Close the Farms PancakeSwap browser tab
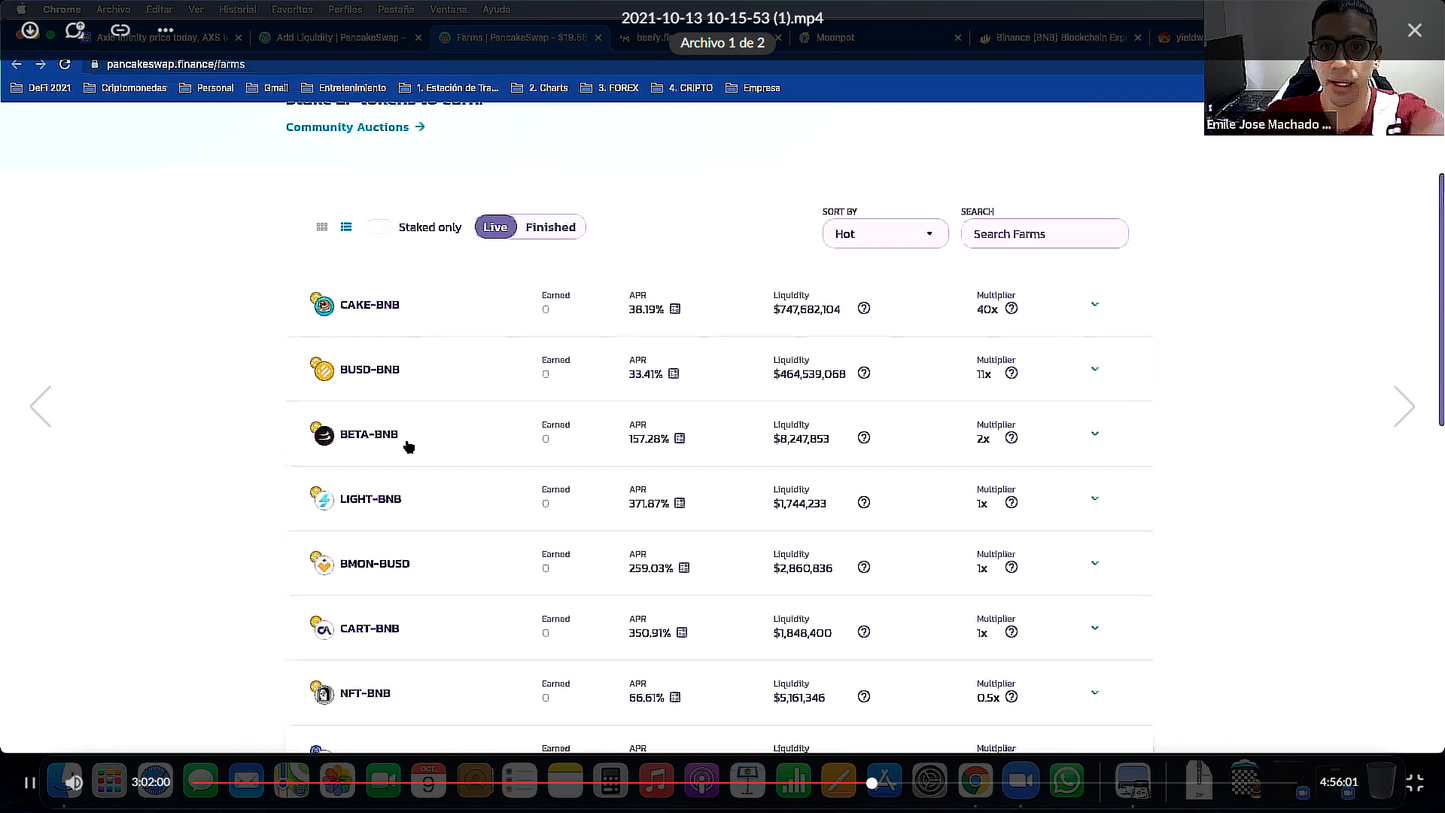Screen dimensions: 1445x813 tap(598, 38)
